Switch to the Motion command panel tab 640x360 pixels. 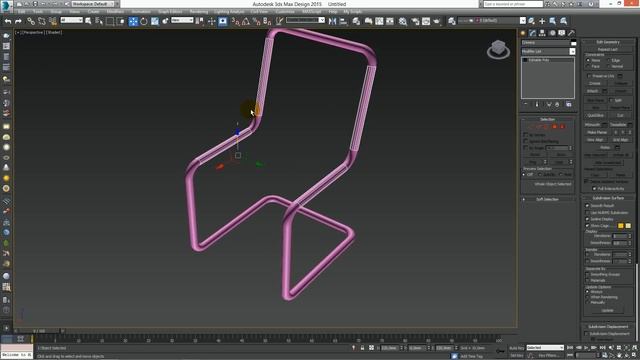click(x=552, y=33)
